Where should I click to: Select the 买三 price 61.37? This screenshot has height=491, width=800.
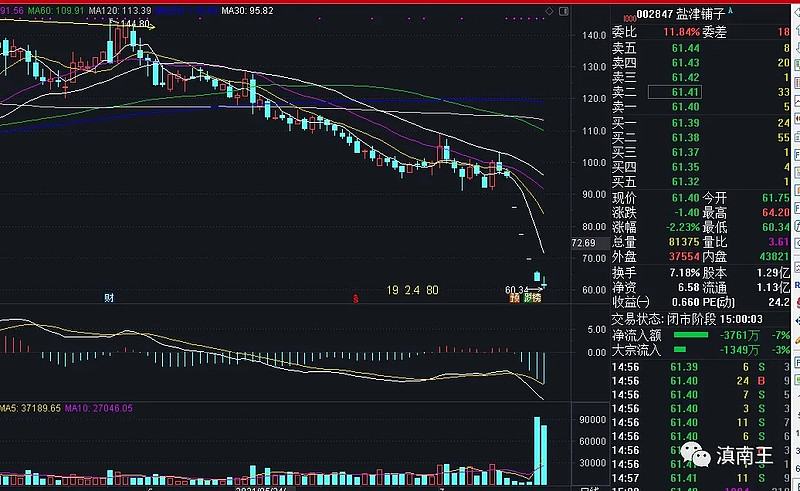coord(685,153)
